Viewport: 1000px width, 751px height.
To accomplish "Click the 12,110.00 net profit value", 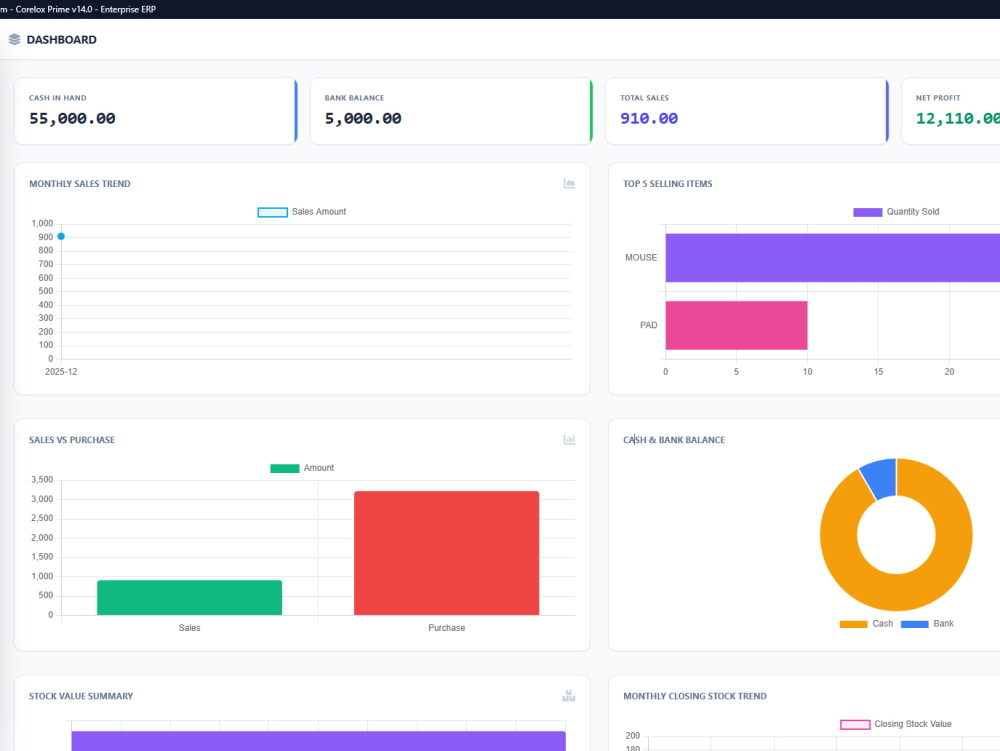I will (958, 119).
